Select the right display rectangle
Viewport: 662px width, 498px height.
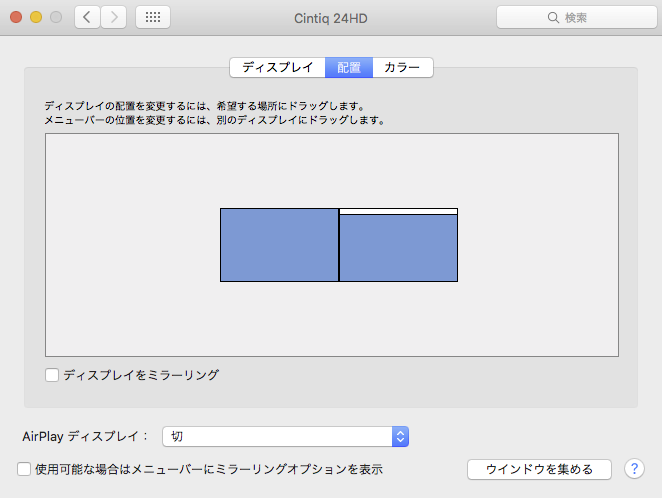coord(398,250)
